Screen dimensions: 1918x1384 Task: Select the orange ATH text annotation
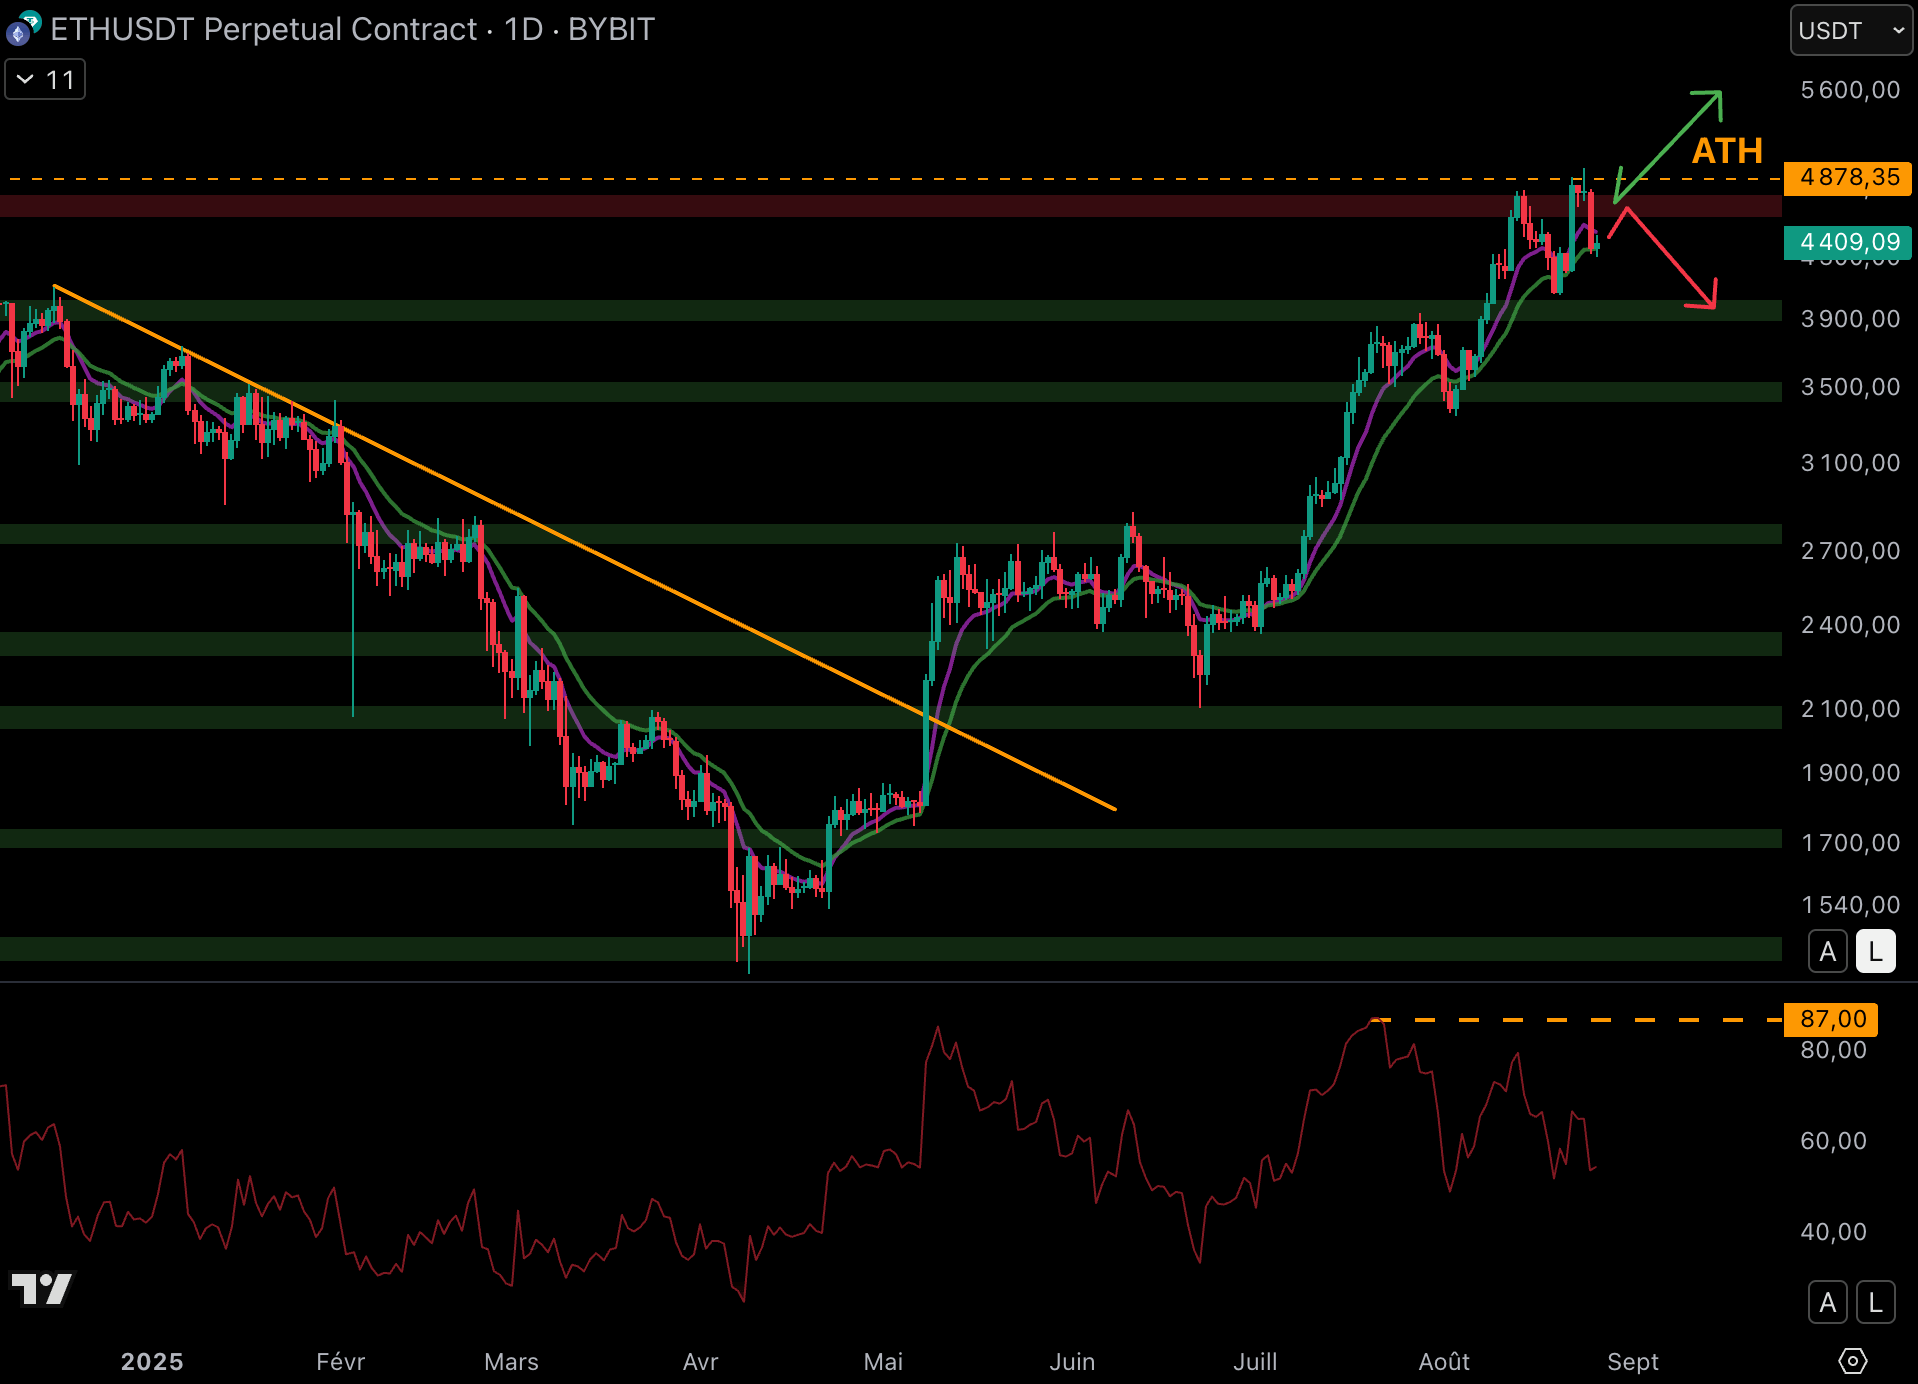[1726, 151]
